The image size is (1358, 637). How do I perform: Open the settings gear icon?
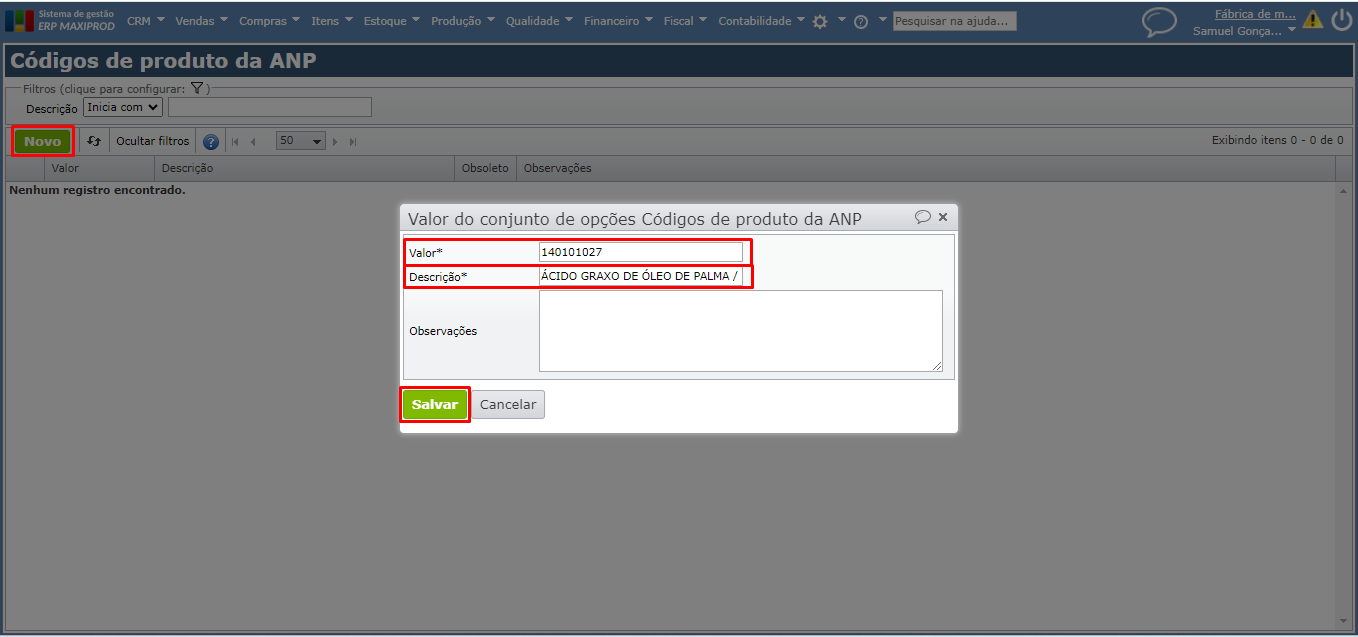pos(820,21)
